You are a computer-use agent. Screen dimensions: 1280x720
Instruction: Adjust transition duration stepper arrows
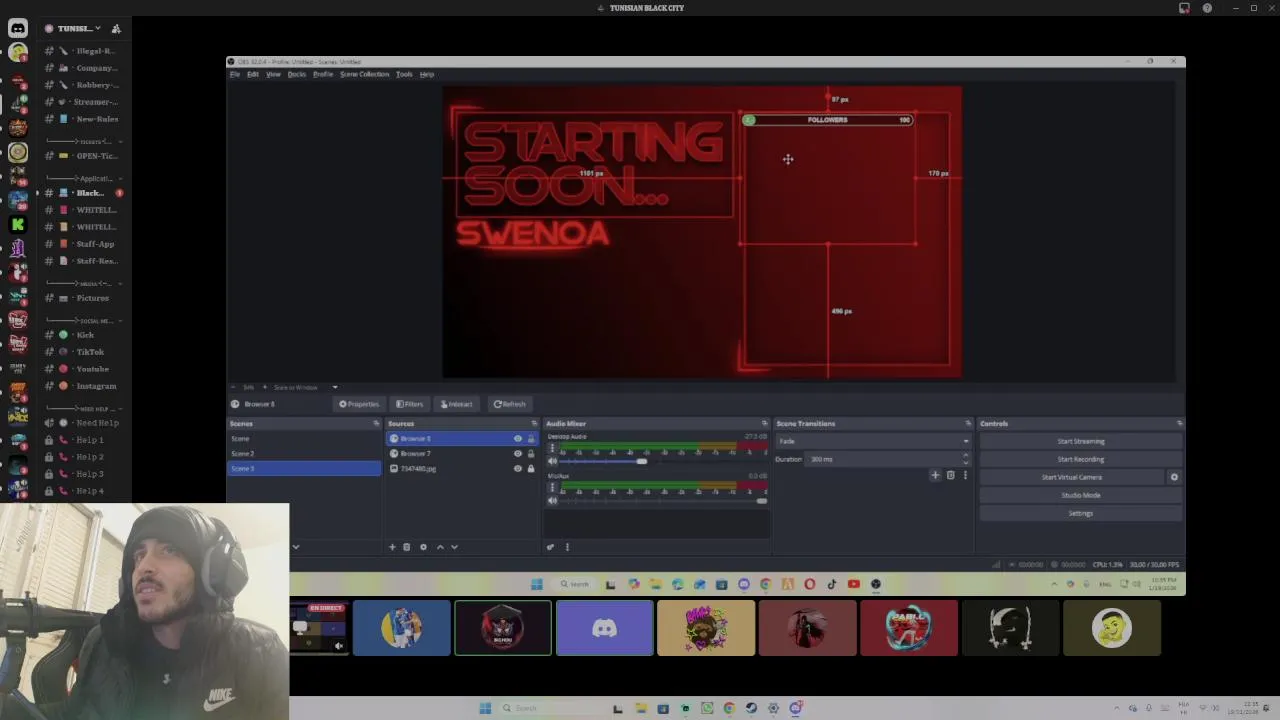point(965,459)
